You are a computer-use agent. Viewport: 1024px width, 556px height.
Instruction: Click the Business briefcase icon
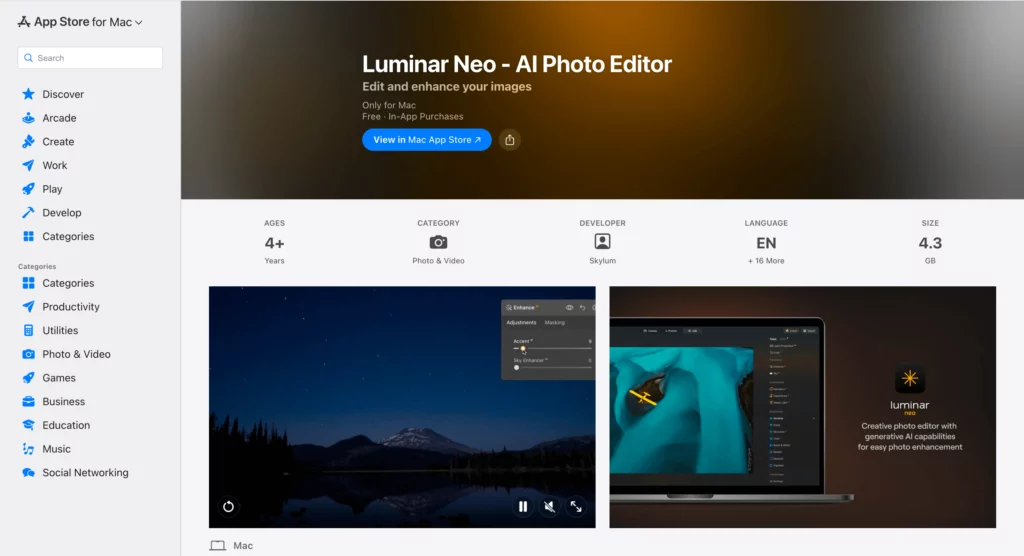28,401
